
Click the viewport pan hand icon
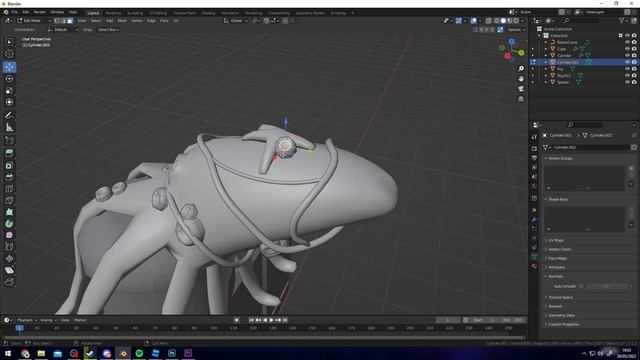point(521,78)
